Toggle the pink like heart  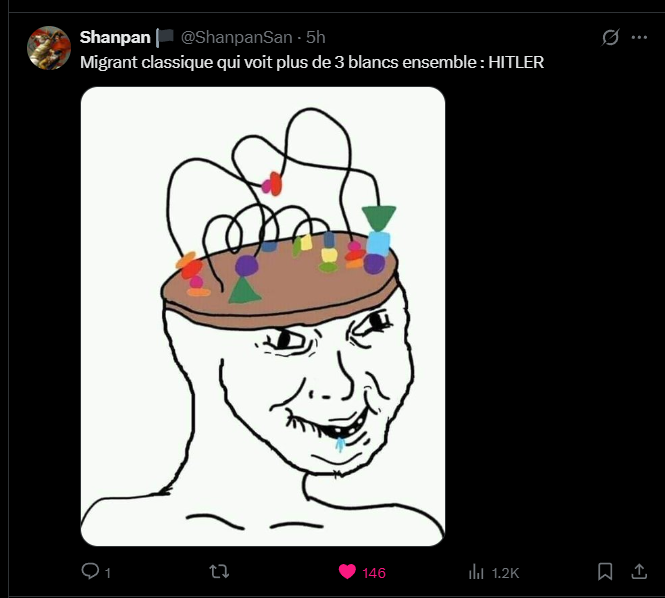[x=347, y=572]
